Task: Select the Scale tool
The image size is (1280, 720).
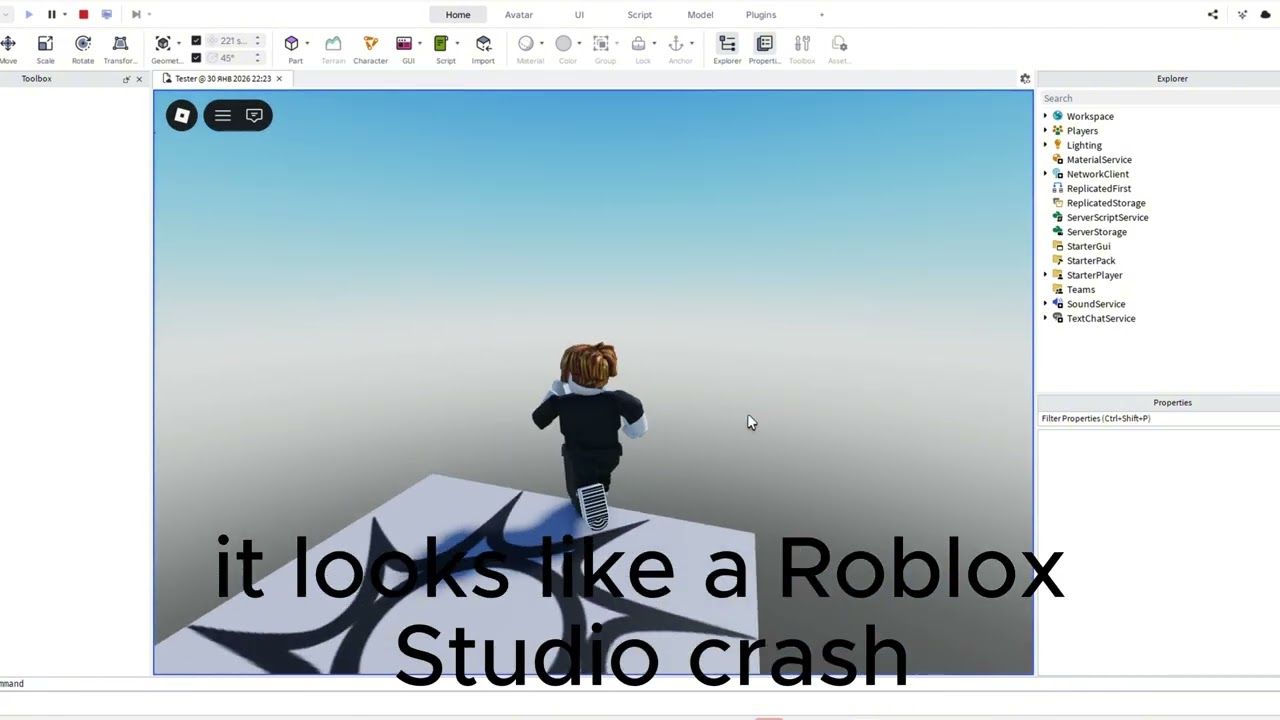Action: click(45, 48)
